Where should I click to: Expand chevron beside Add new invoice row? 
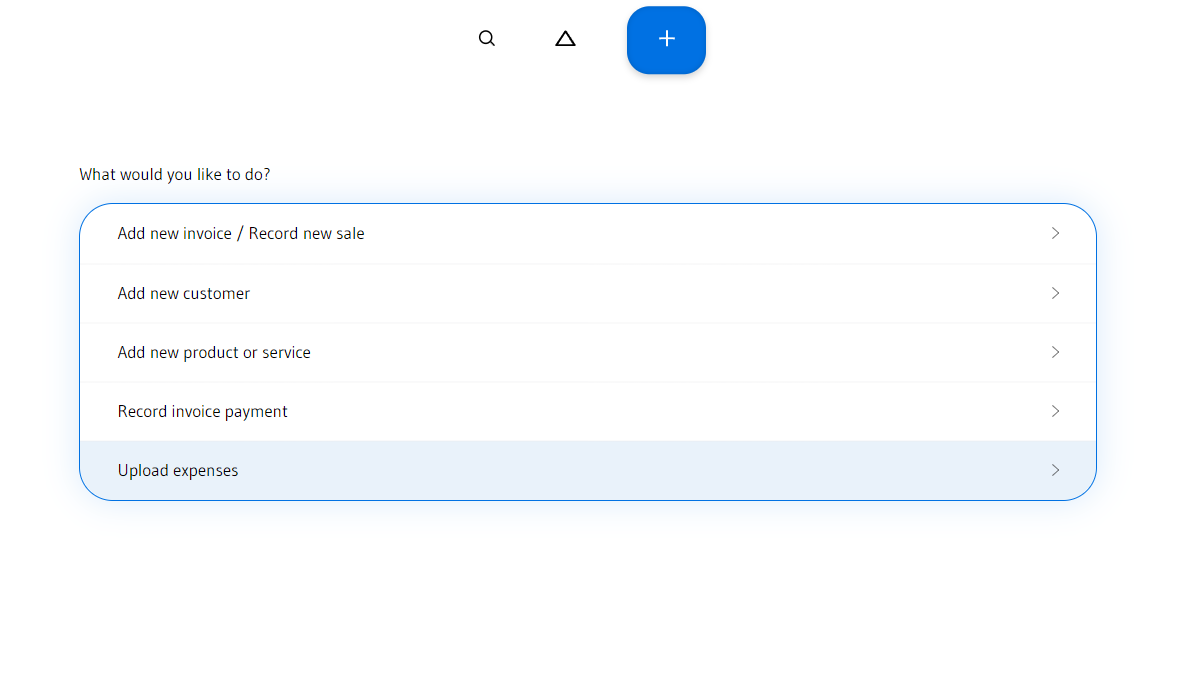[1055, 233]
